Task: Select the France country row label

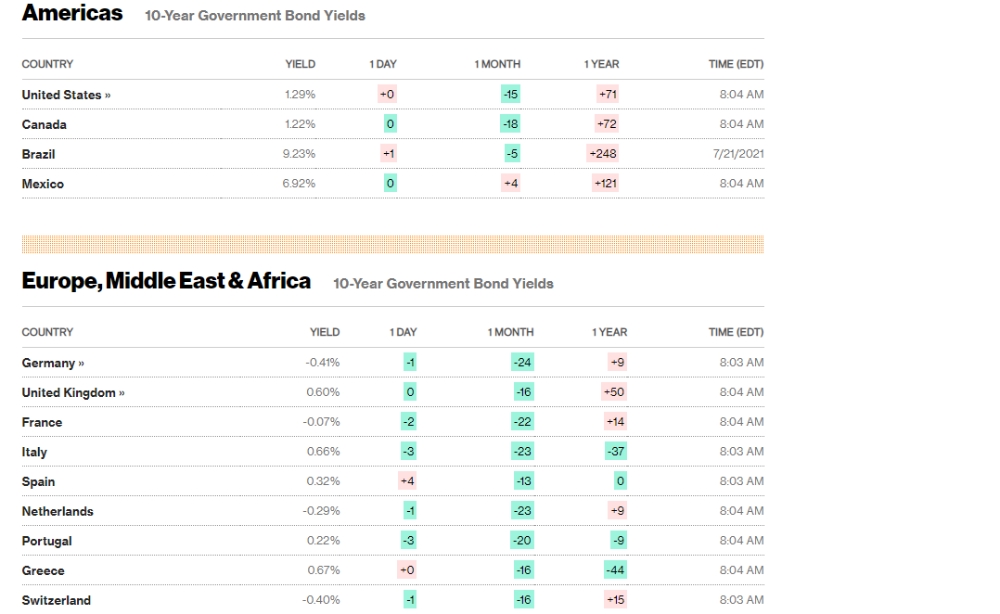Action: [42, 422]
